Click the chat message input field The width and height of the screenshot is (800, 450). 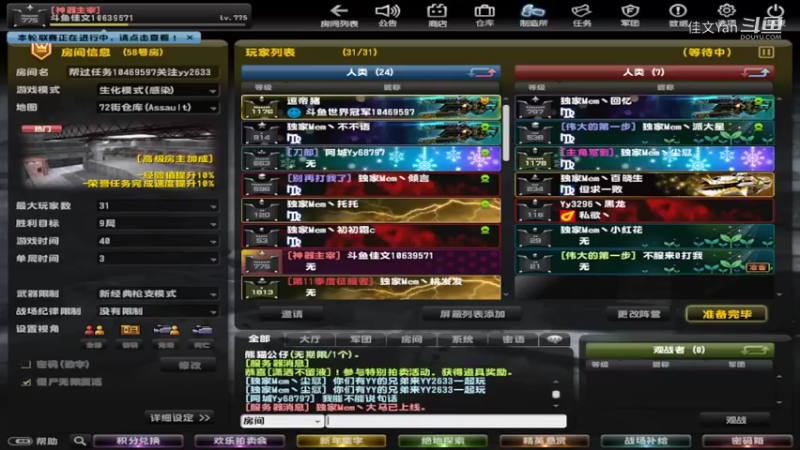click(446, 421)
